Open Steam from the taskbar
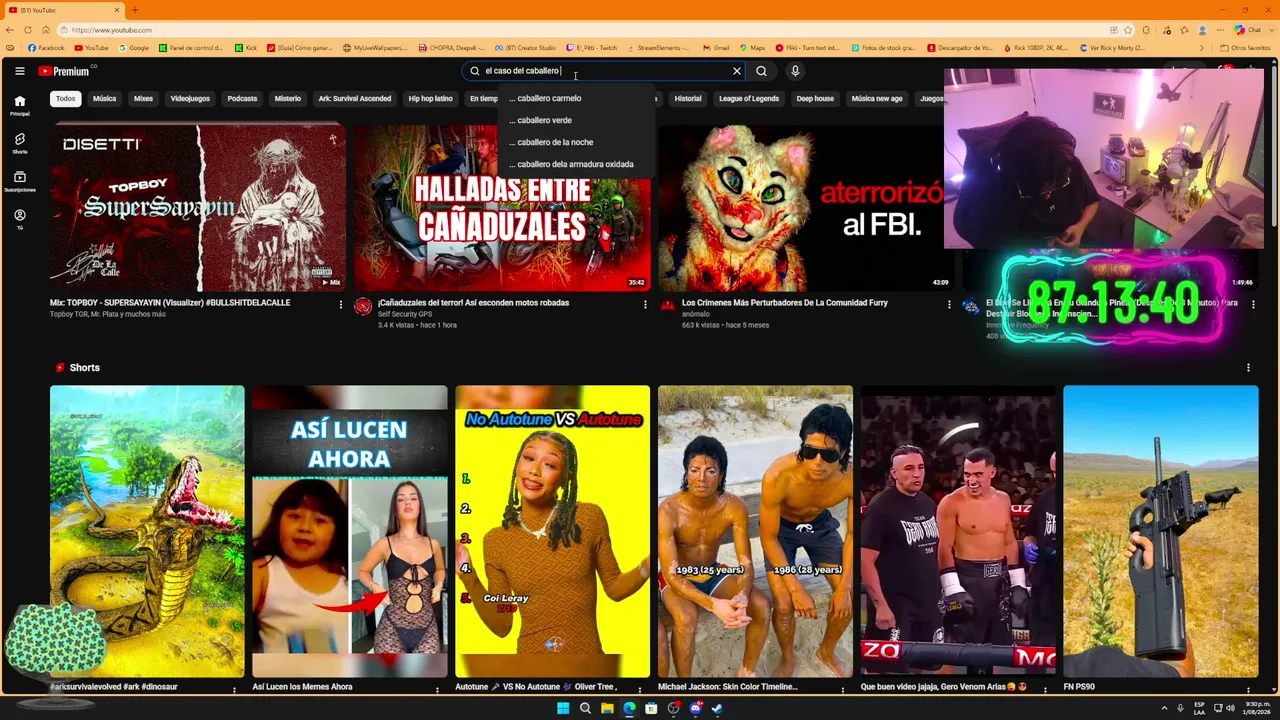The width and height of the screenshot is (1280, 720). (717, 708)
